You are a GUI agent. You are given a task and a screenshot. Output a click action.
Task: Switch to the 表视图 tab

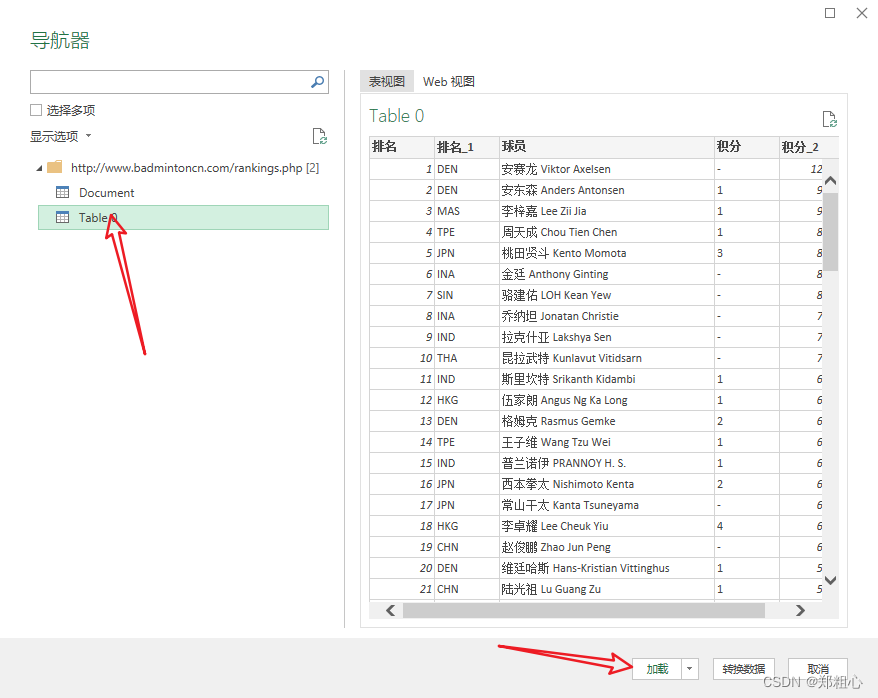(386, 81)
